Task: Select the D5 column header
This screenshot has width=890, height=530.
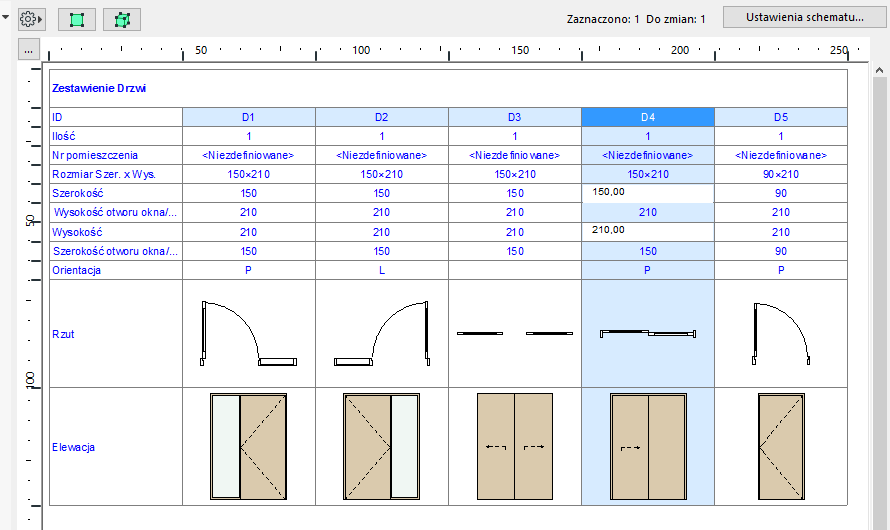Action: [781, 117]
